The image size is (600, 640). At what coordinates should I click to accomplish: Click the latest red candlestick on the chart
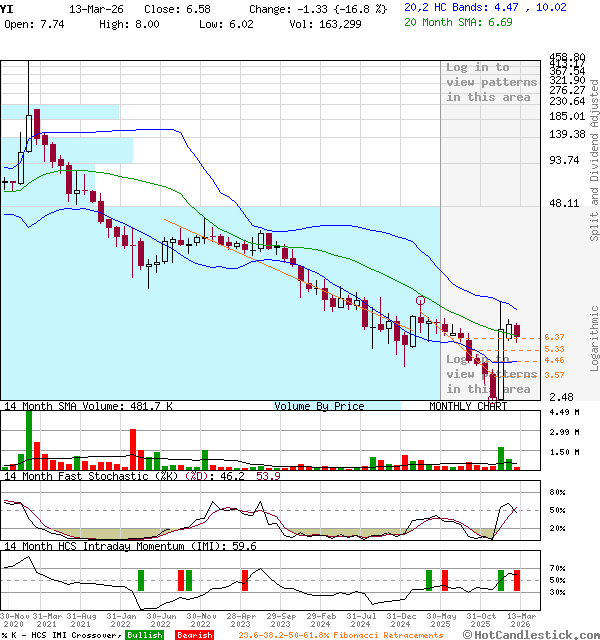(516, 331)
